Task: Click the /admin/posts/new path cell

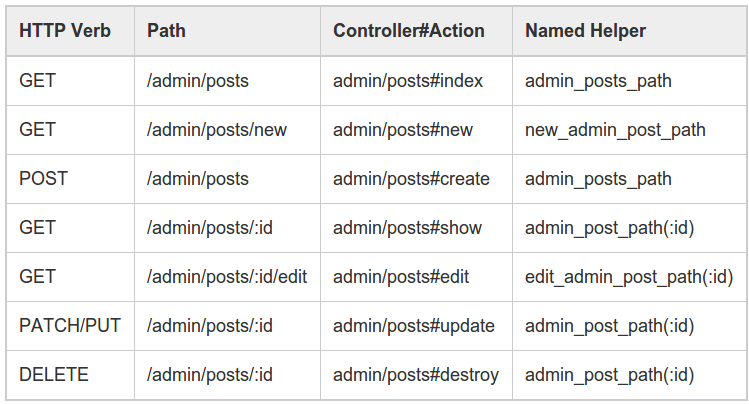Action: point(217,130)
